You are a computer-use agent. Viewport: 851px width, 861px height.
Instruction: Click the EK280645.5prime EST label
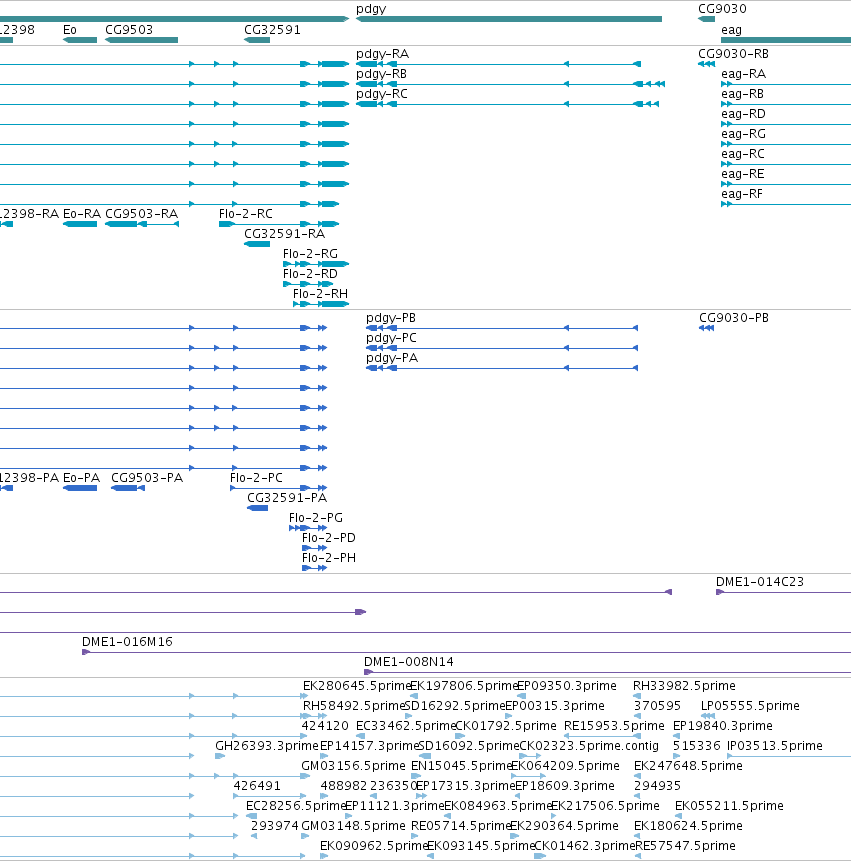click(x=356, y=686)
